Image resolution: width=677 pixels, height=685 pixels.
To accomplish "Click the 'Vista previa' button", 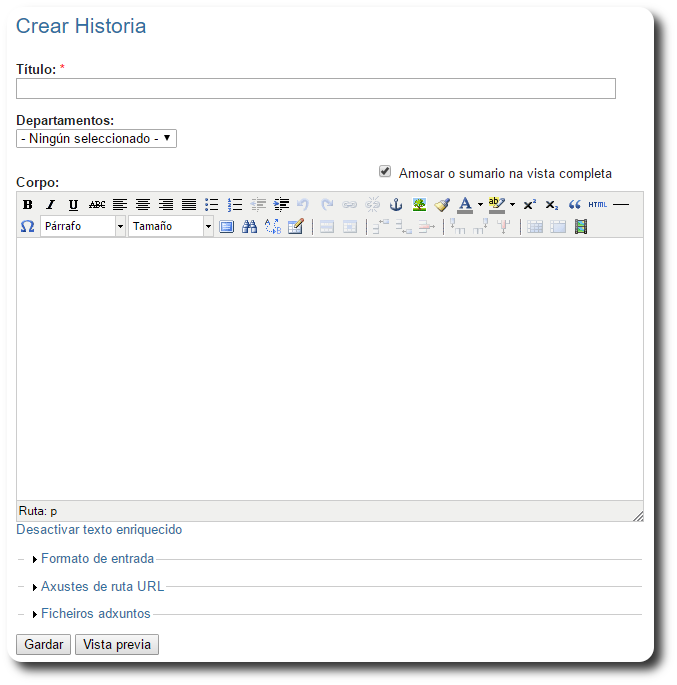I will click(117, 645).
